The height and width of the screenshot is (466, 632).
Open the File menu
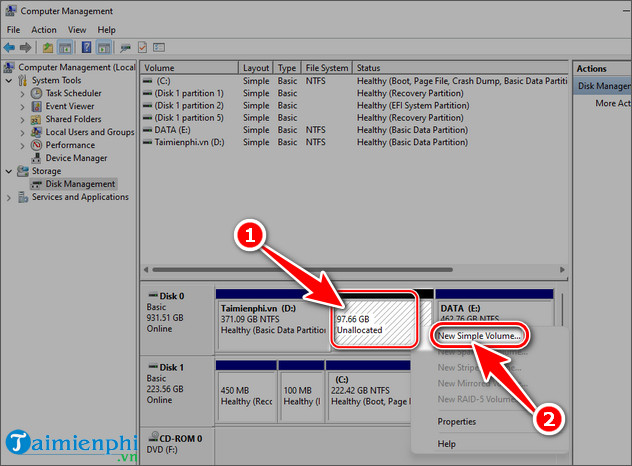(x=13, y=30)
